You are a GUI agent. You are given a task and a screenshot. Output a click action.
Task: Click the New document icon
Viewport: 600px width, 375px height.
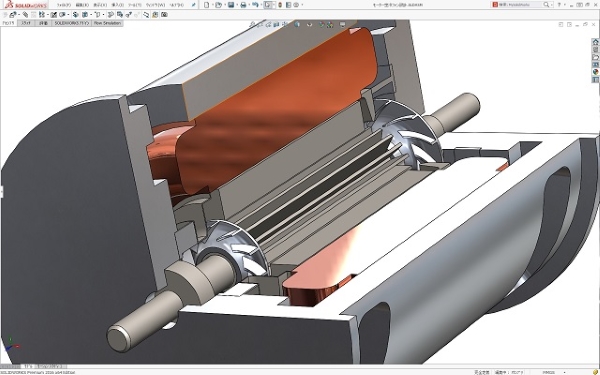[207, 5]
